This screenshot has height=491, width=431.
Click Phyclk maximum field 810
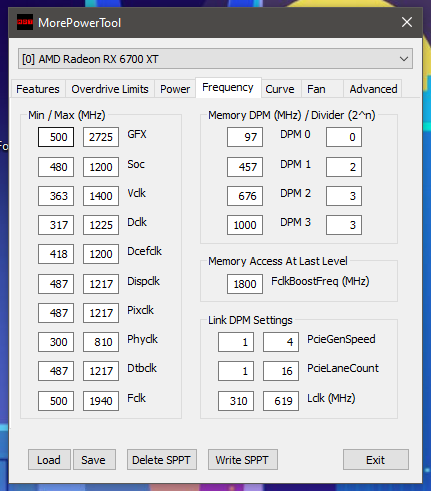pyautogui.click(x=101, y=342)
